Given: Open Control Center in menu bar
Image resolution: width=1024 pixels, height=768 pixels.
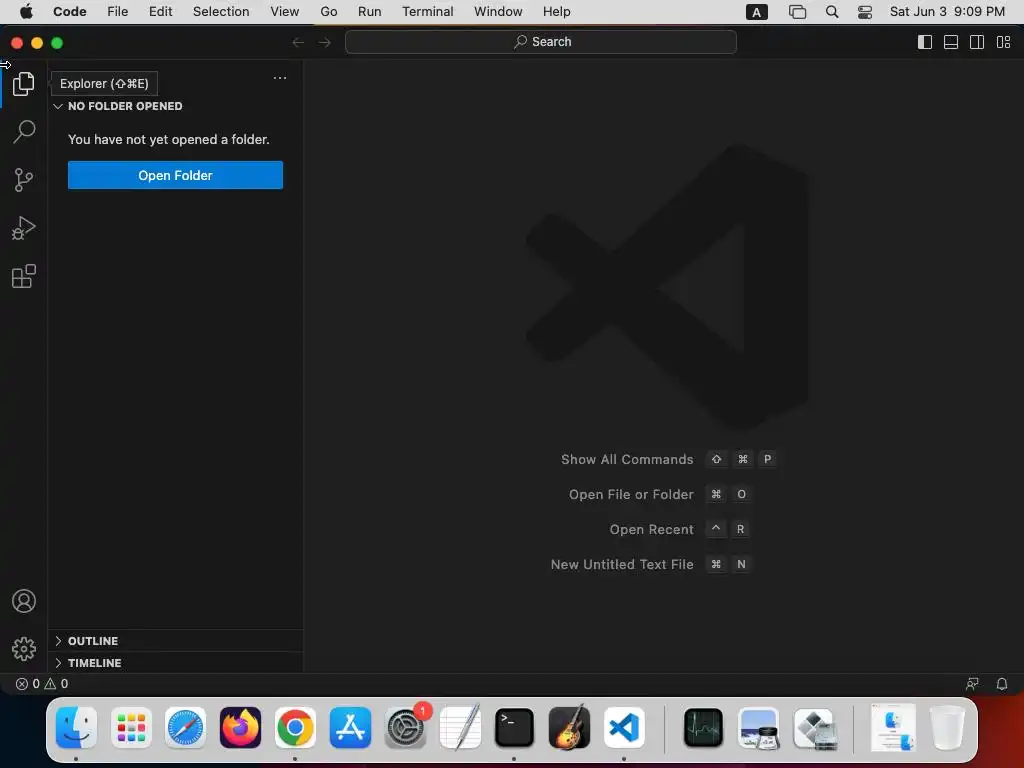Looking at the screenshot, I should tap(865, 12).
